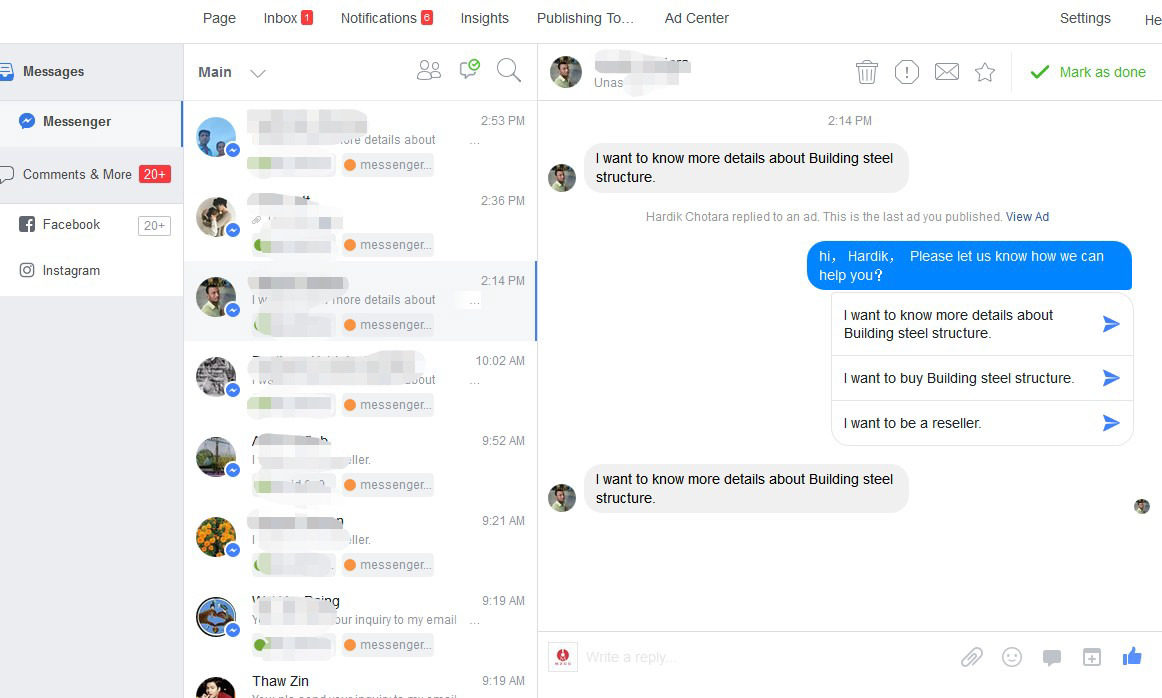This screenshot has height=698, width=1162.
Task: Open the Insights tab
Action: (x=485, y=19)
